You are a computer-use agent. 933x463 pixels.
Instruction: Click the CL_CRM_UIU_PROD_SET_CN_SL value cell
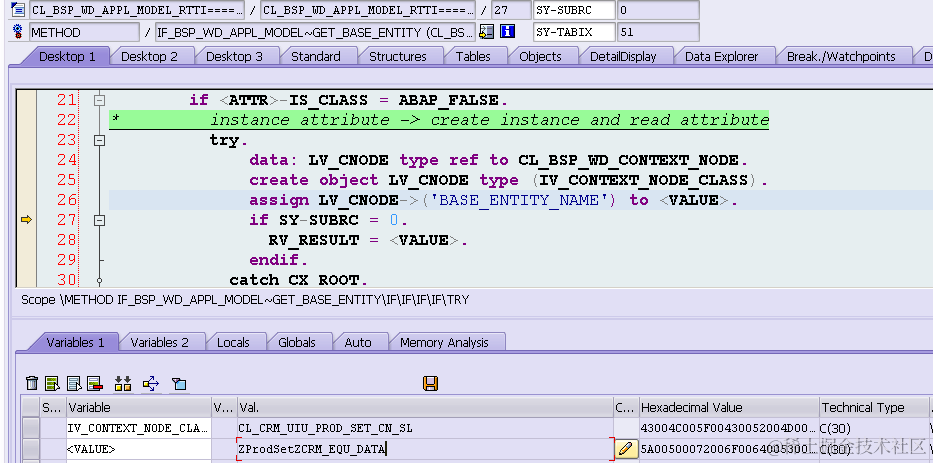click(x=425, y=428)
